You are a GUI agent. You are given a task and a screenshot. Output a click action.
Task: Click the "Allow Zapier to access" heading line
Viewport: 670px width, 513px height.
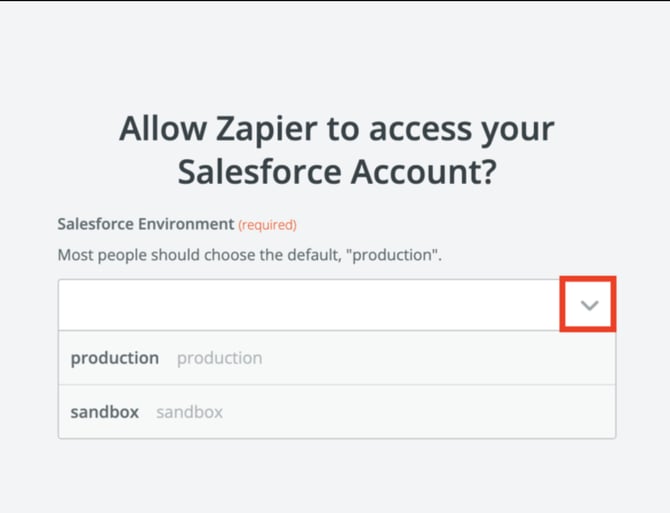pyautogui.click(x=336, y=130)
